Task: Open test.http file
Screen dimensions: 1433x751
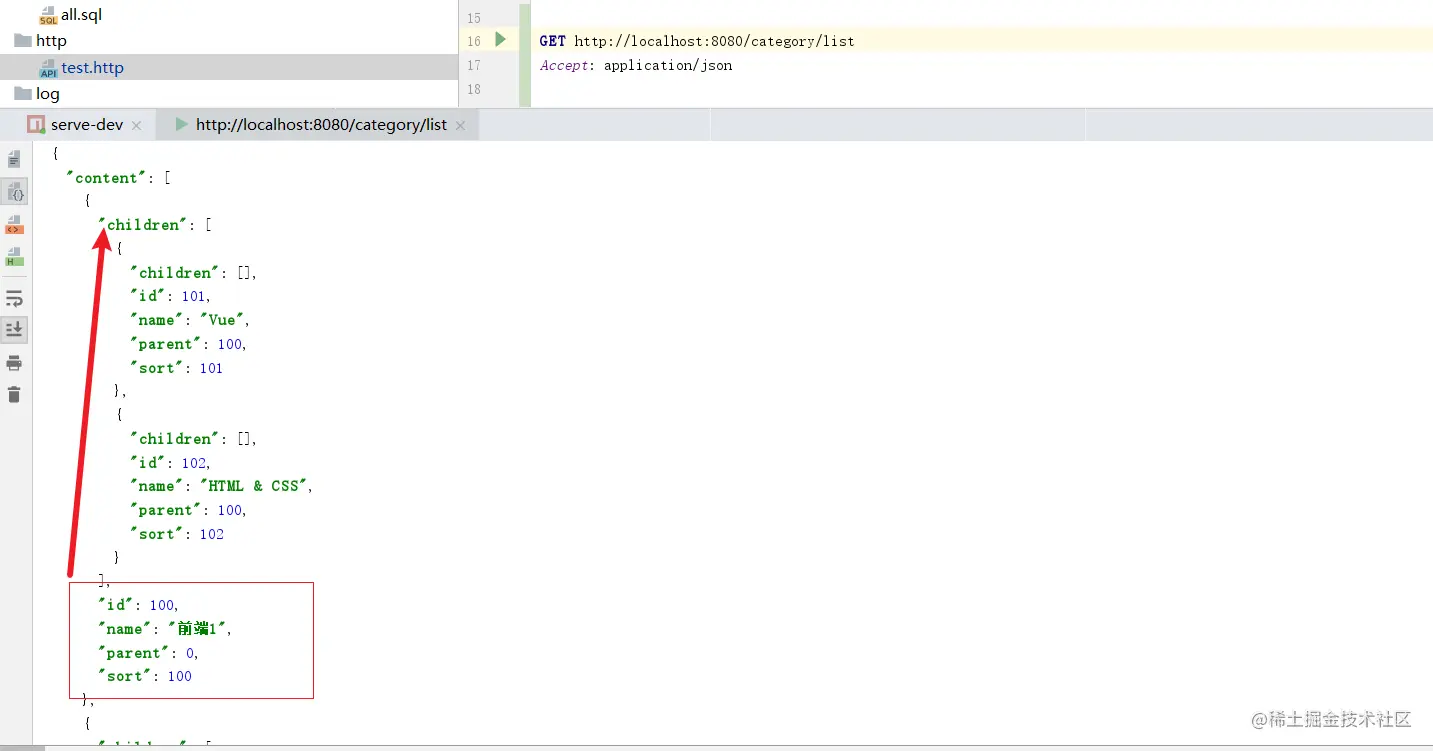Action: coord(92,68)
